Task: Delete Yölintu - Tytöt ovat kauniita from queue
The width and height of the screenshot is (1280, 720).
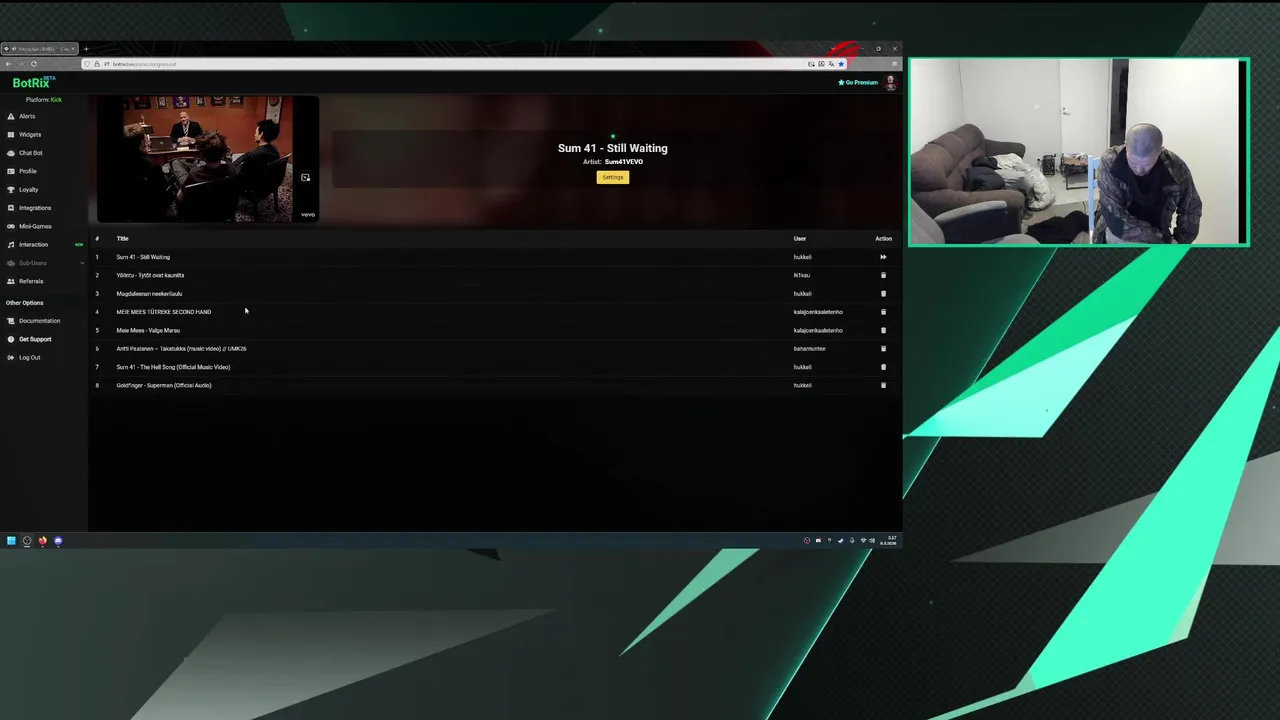Action: (x=883, y=275)
